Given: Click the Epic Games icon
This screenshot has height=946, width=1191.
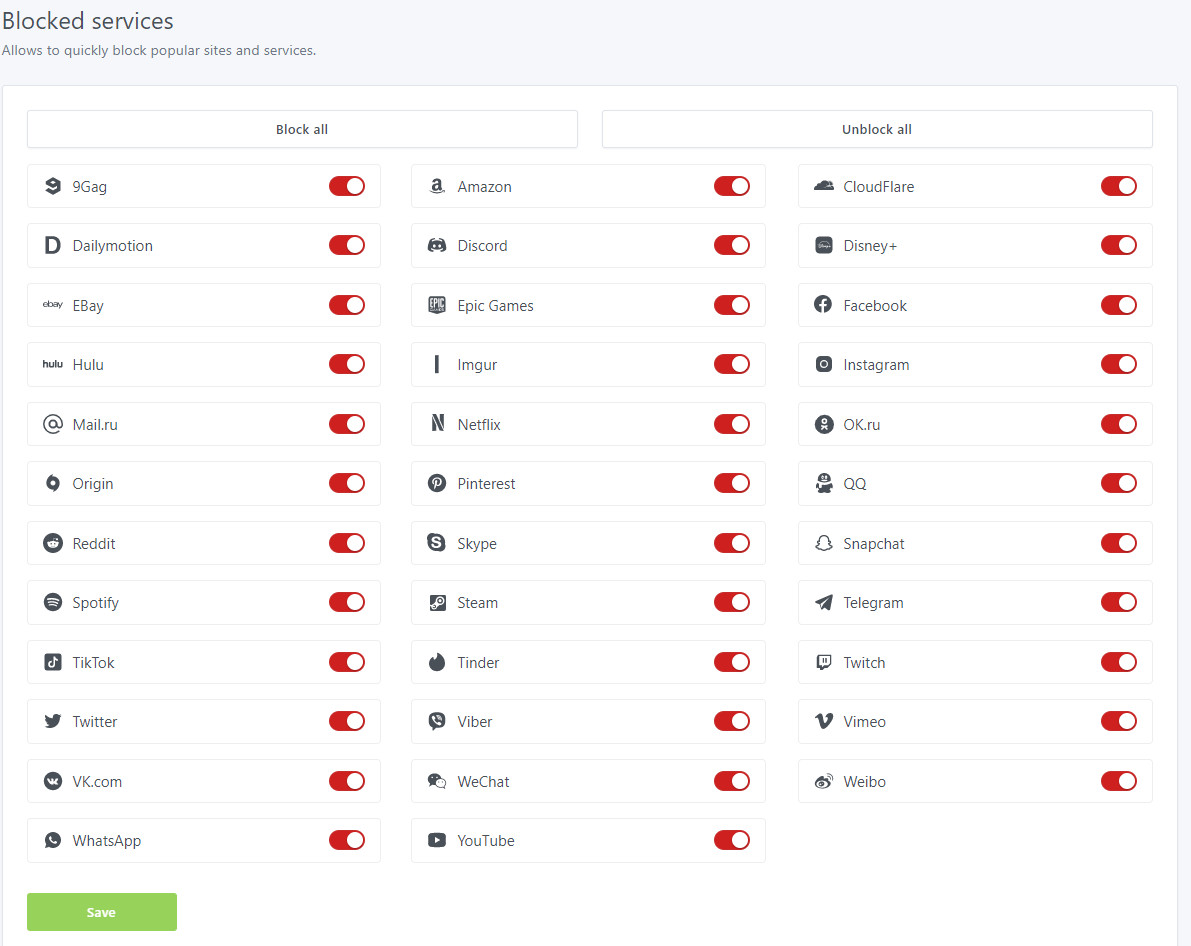Looking at the screenshot, I should (437, 305).
